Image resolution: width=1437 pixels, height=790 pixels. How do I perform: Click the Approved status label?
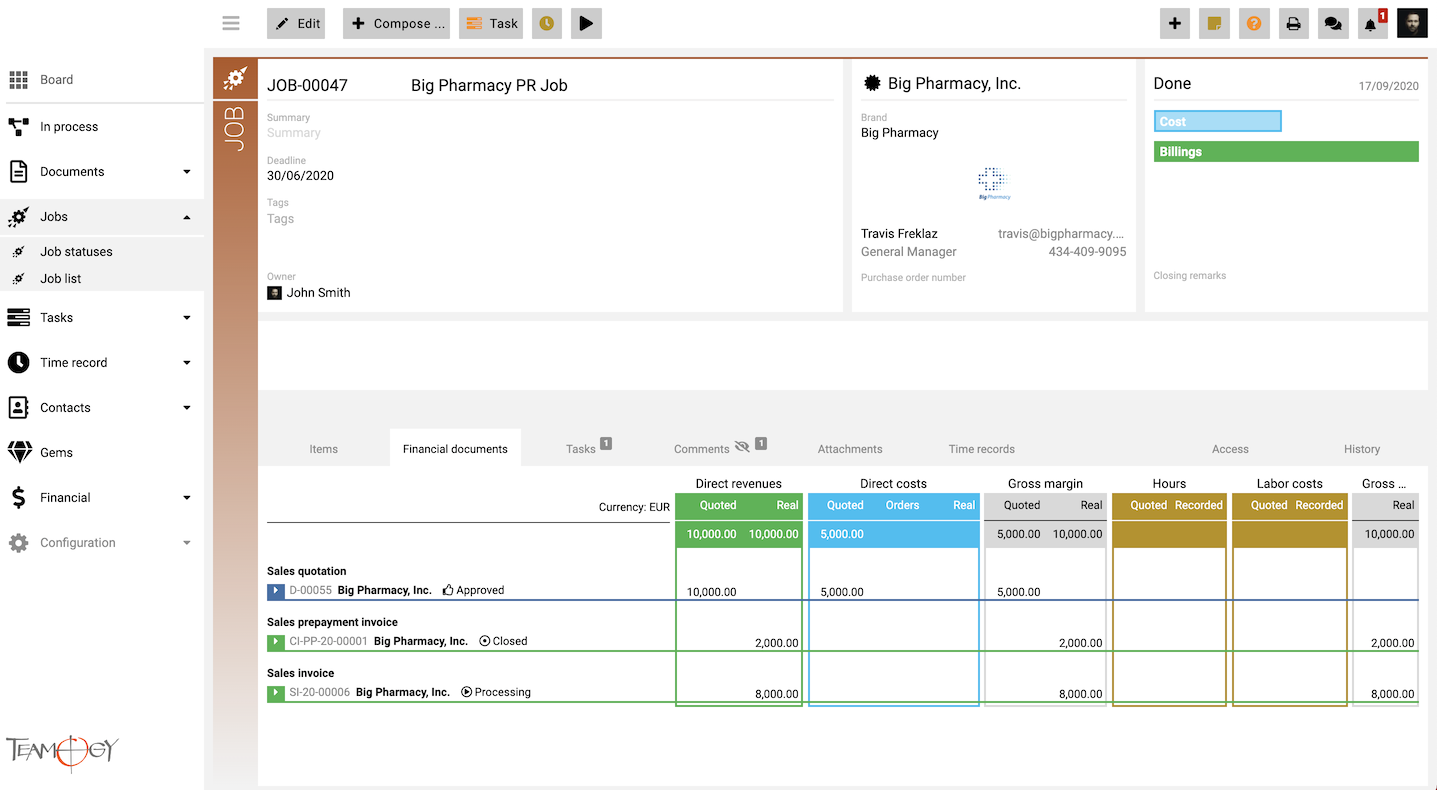point(473,591)
